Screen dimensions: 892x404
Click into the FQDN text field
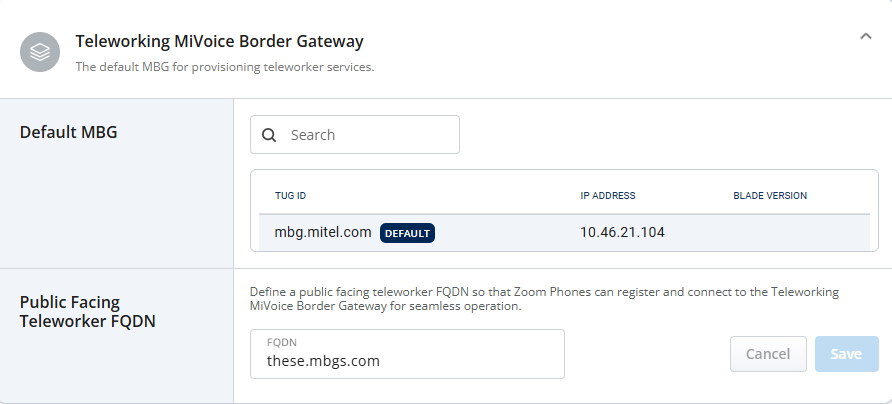coord(407,361)
